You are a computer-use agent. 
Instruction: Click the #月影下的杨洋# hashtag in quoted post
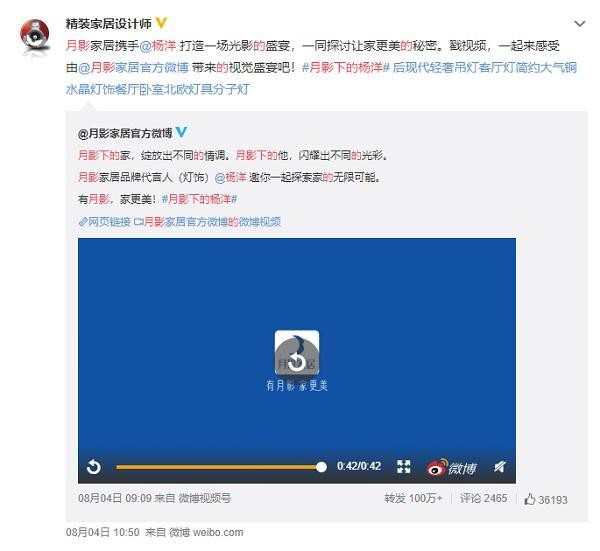[x=200, y=199]
